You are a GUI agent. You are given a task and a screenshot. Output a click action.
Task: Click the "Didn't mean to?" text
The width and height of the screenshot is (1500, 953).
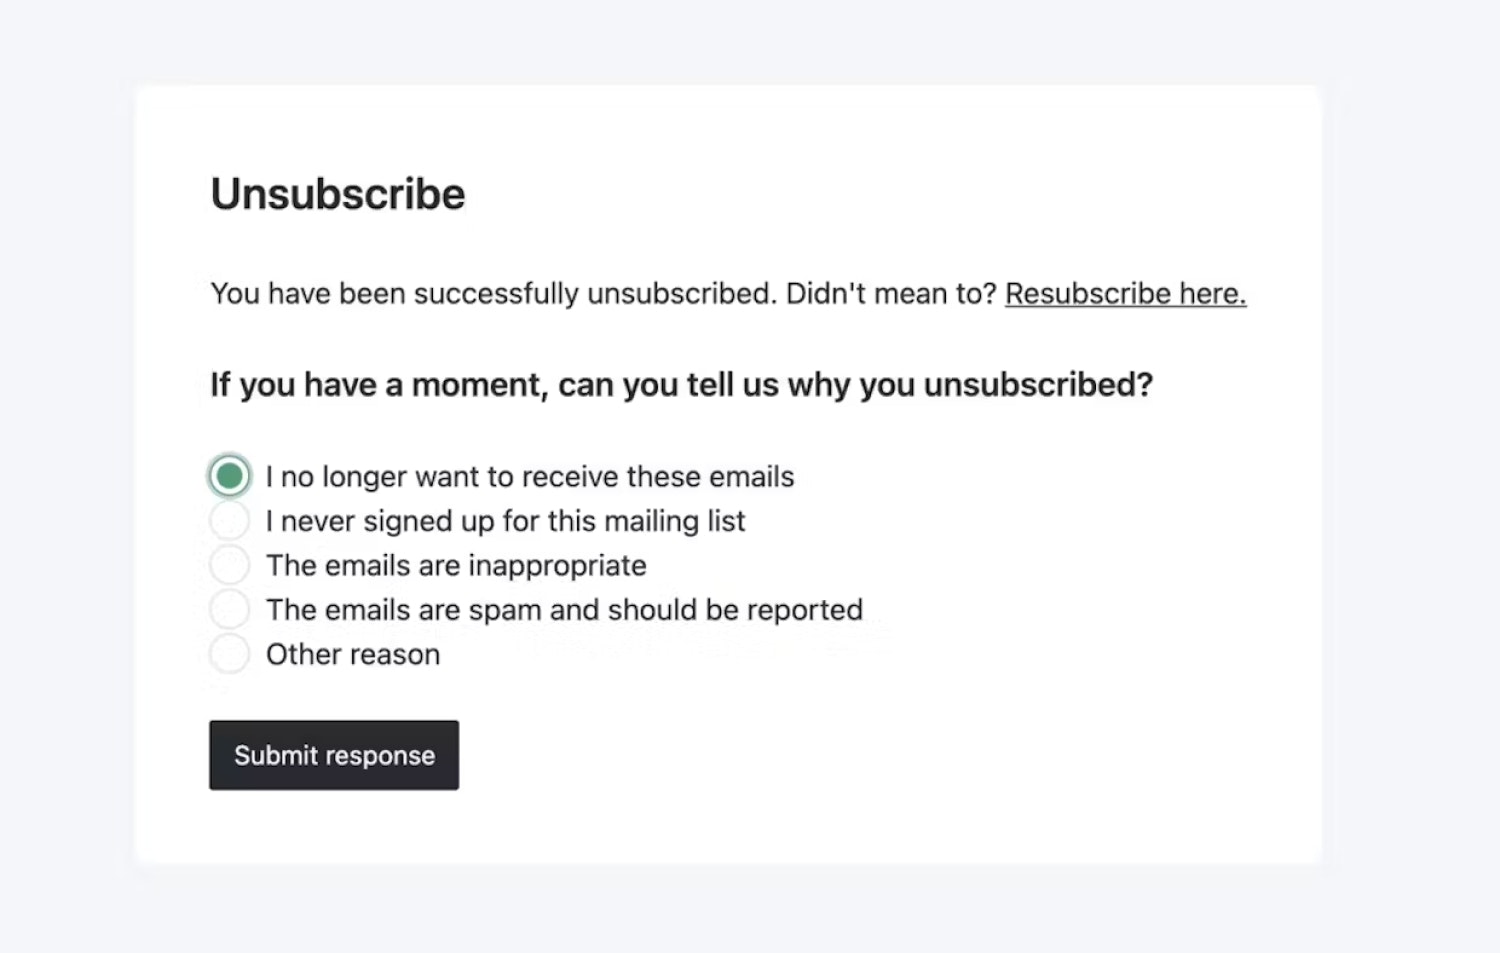(x=891, y=294)
